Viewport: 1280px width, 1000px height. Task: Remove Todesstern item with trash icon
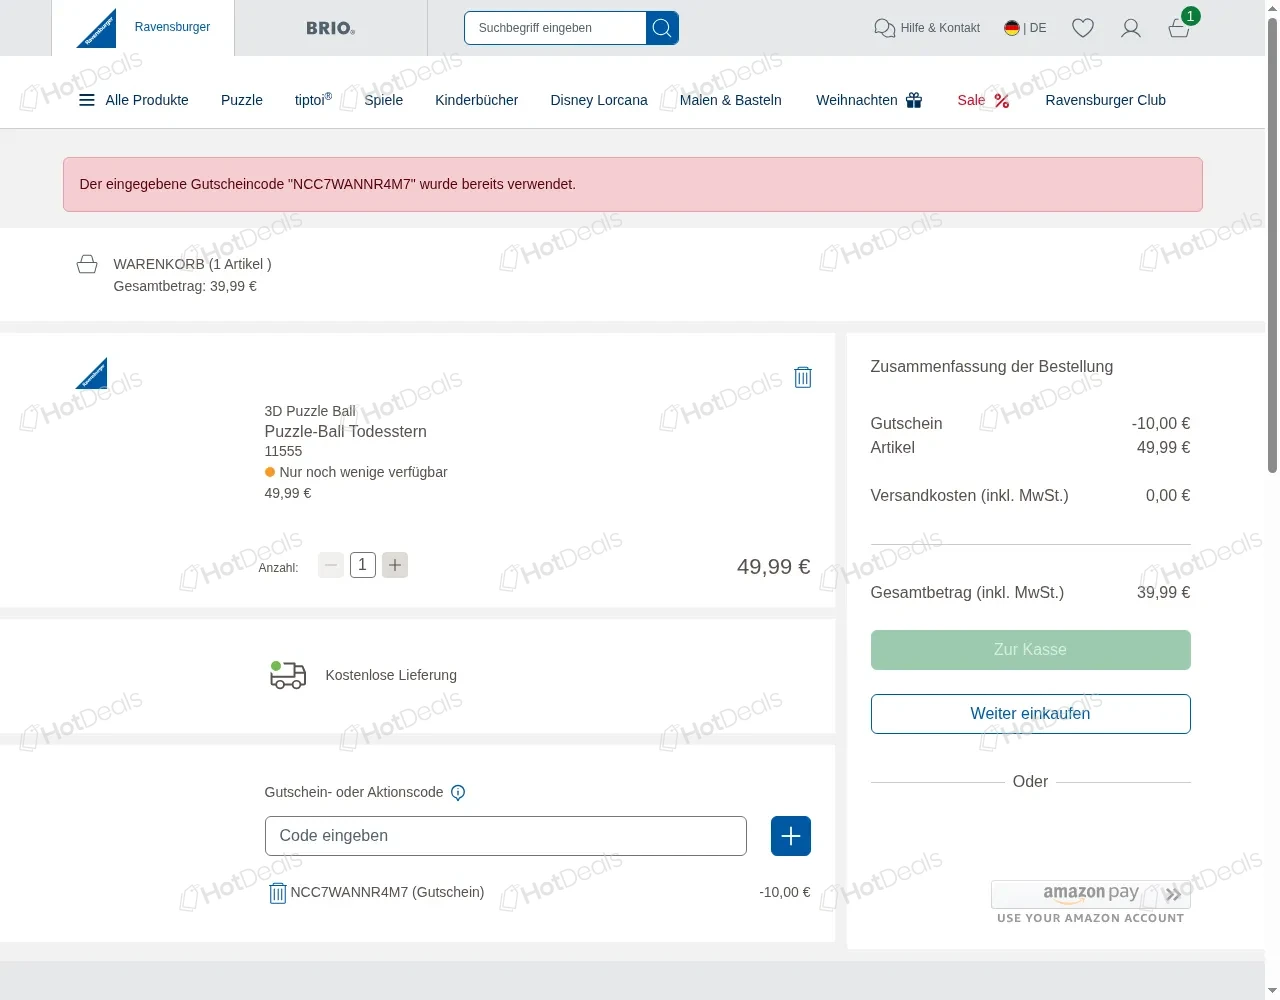point(803,377)
